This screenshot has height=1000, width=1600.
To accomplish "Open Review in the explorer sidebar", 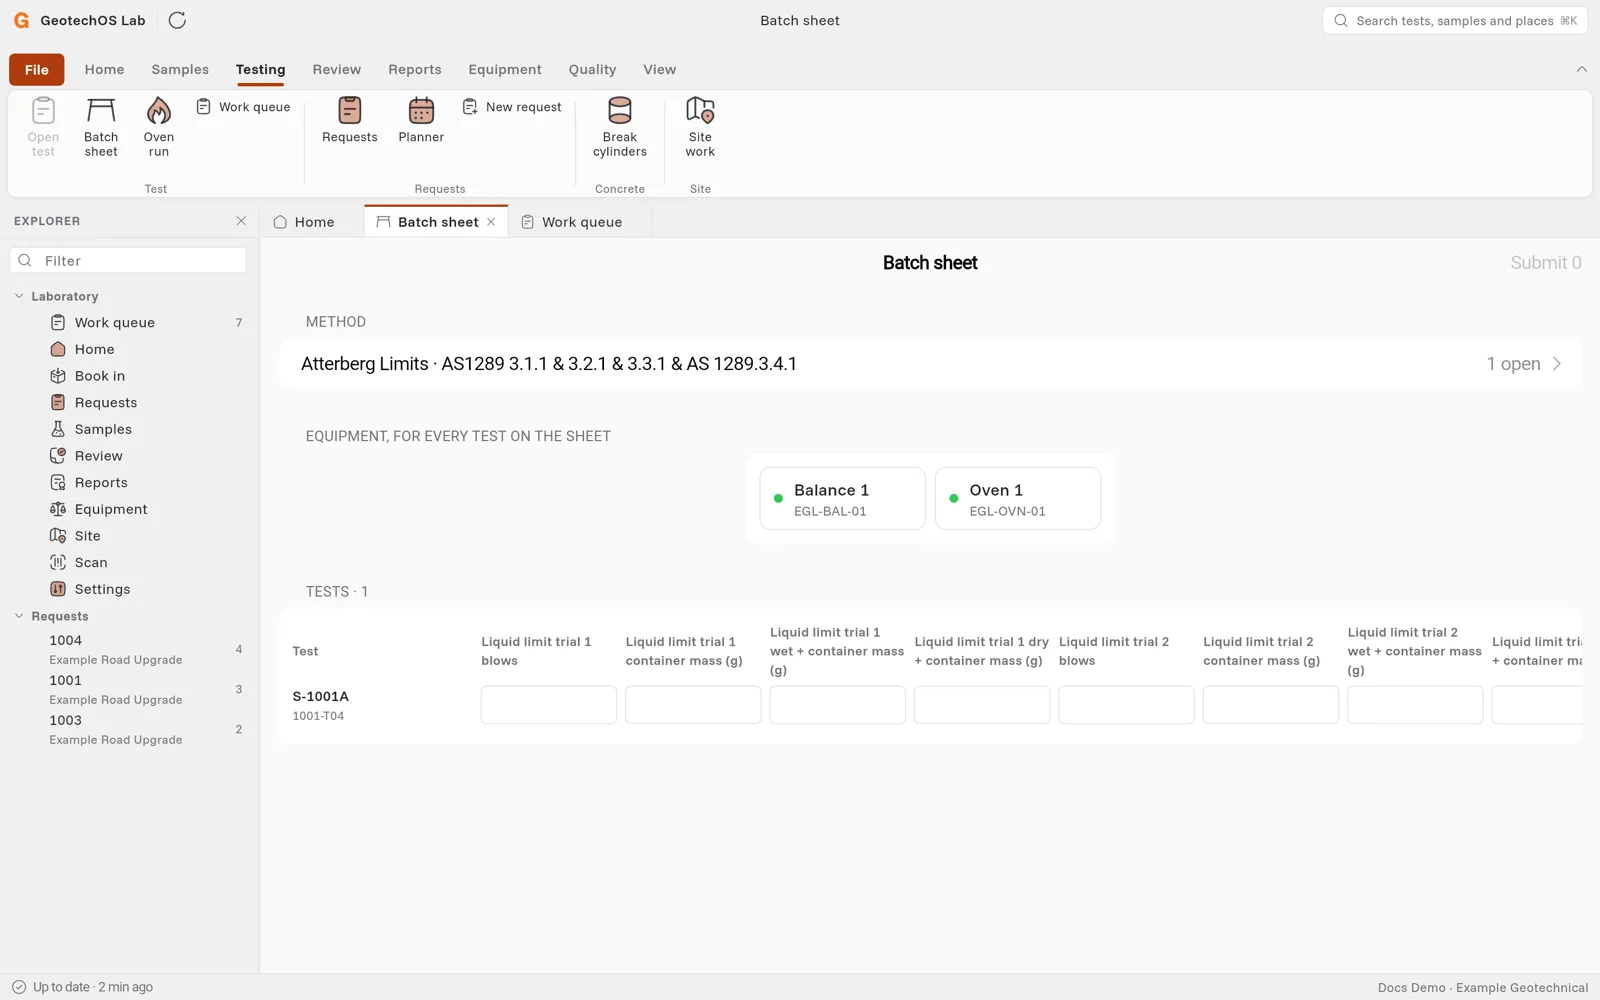I will click(128, 456).
